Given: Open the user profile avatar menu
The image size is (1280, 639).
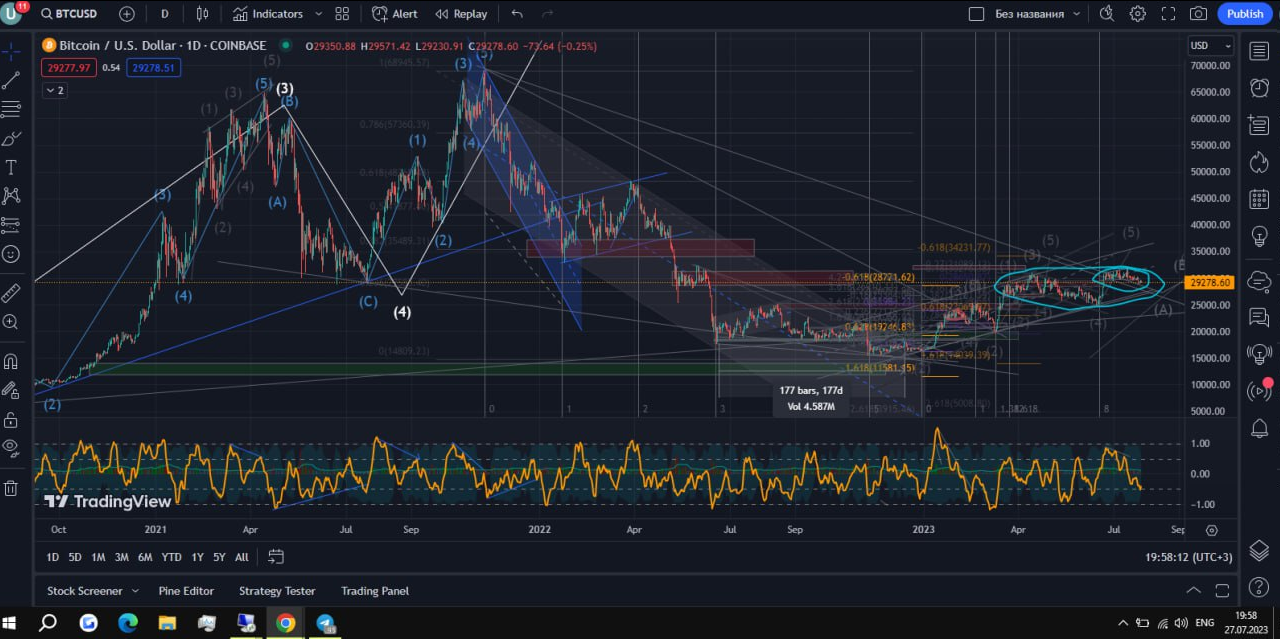Looking at the screenshot, I should coord(13,13).
